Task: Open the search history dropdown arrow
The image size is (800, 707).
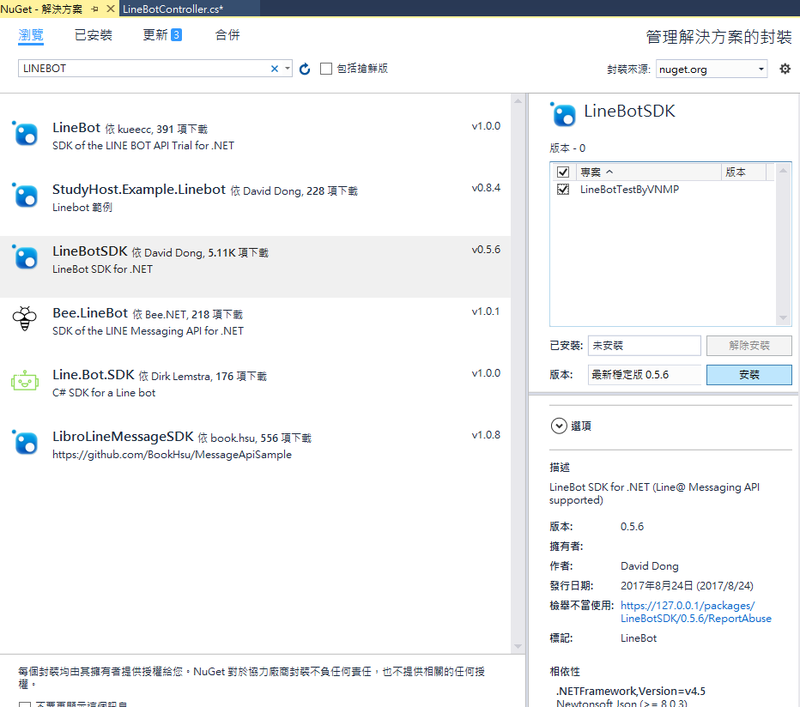Action: [287, 68]
